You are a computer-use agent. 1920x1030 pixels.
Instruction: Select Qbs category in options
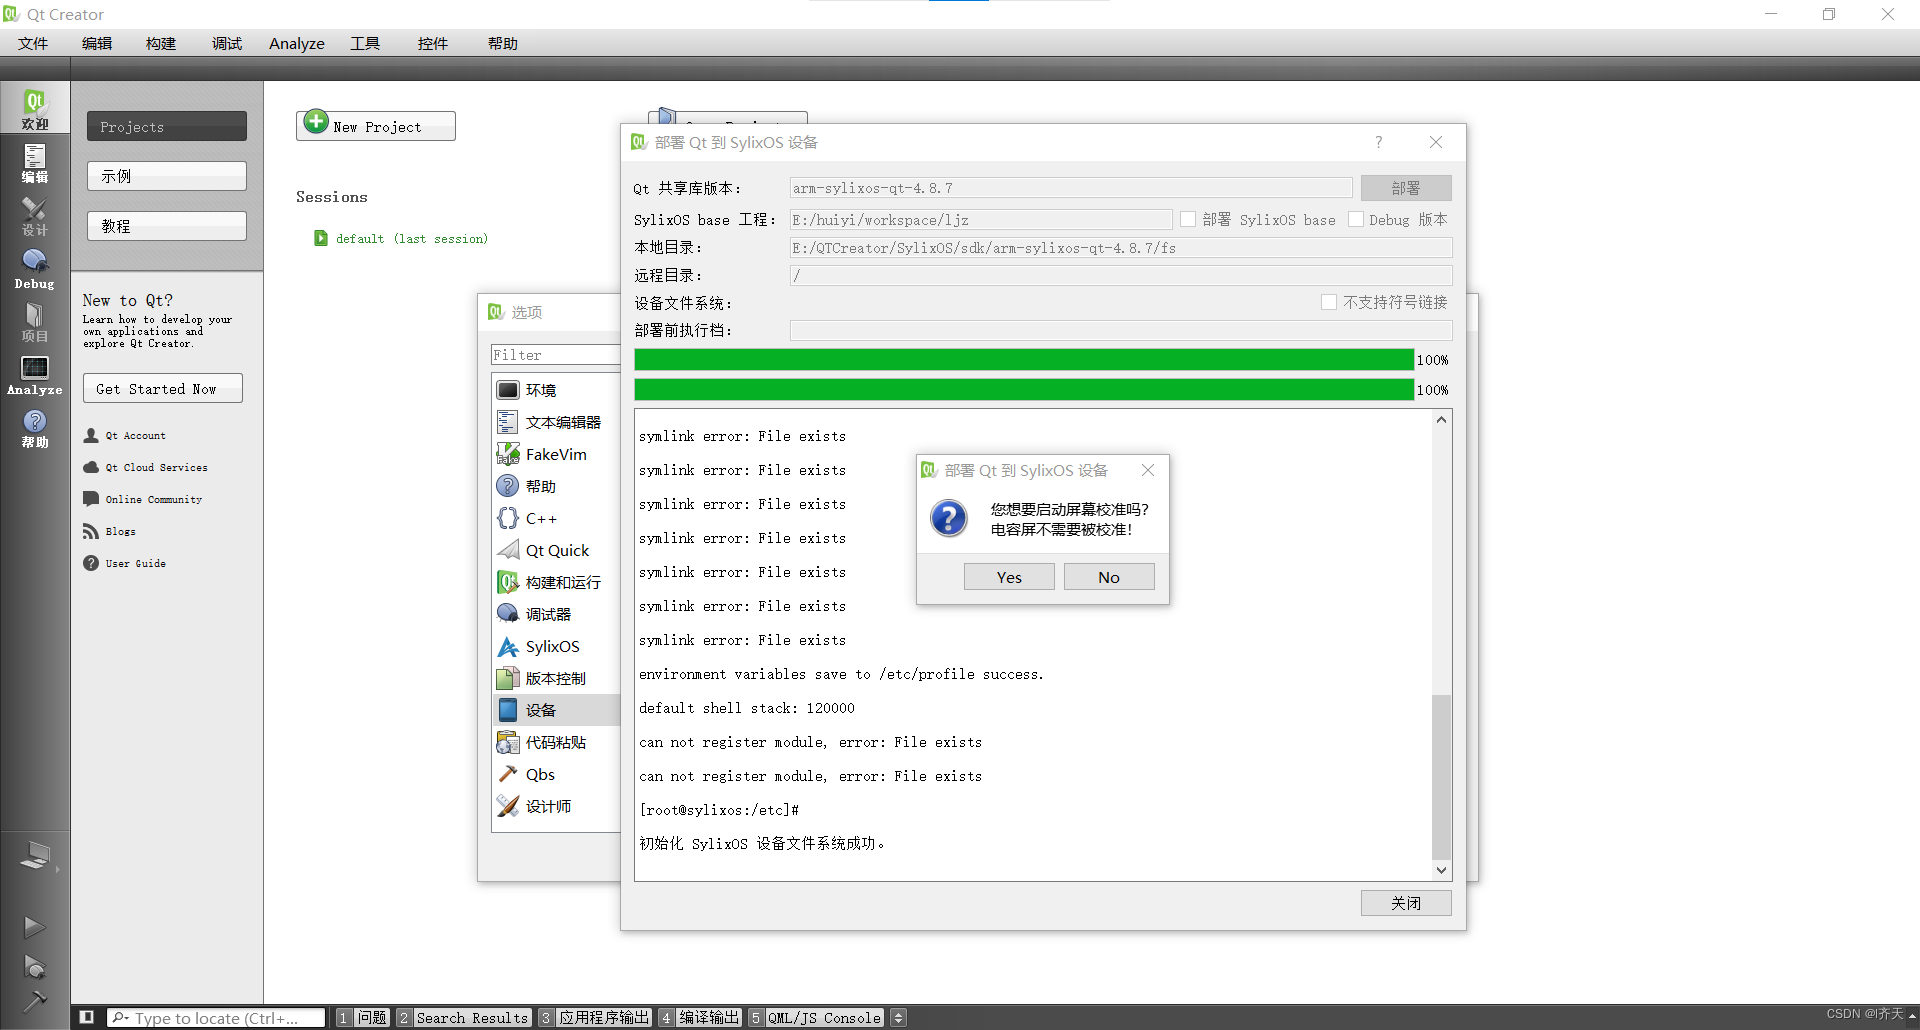click(557, 774)
